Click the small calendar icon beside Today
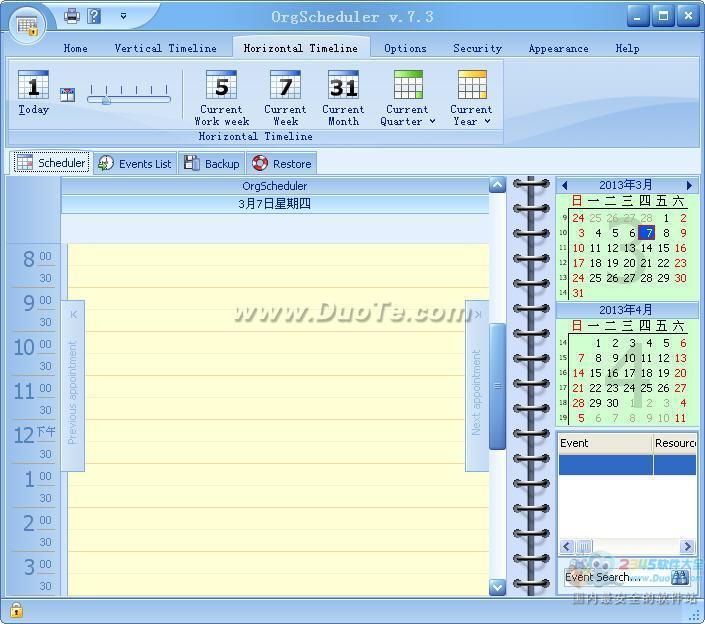The width and height of the screenshot is (705, 624). tap(67, 95)
